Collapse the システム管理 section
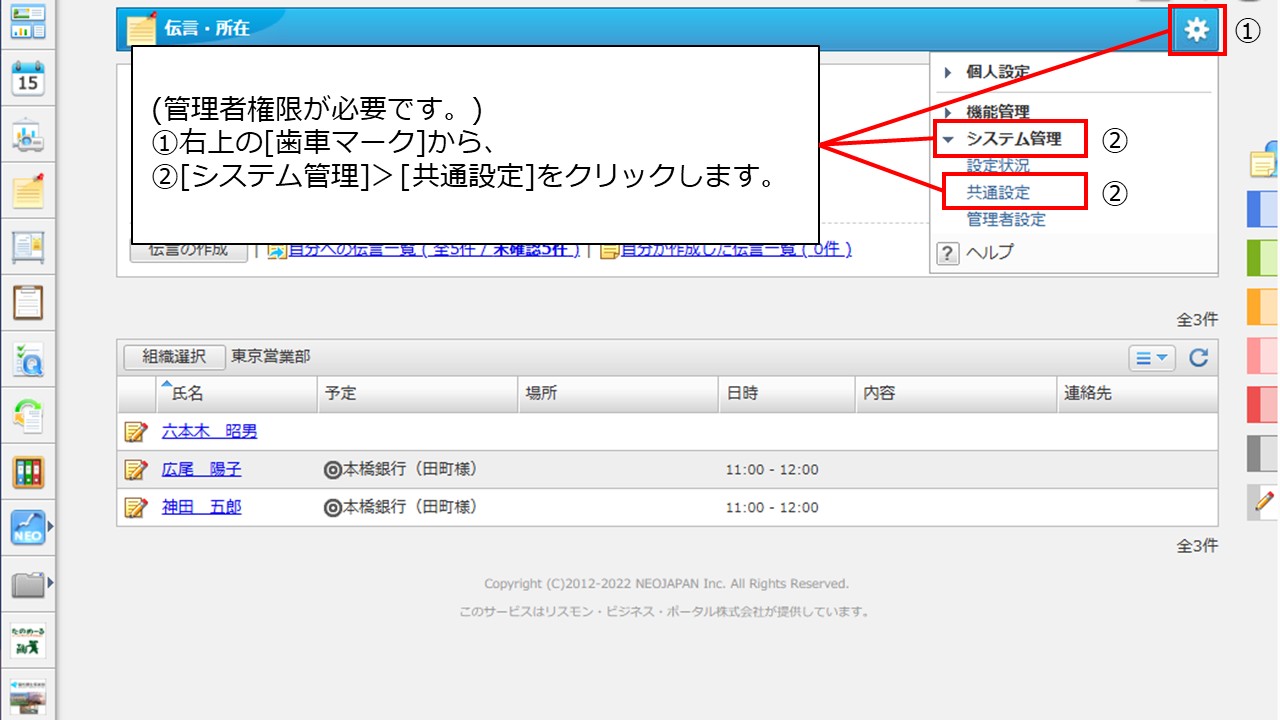The image size is (1280, 720). click(1012, 139)
